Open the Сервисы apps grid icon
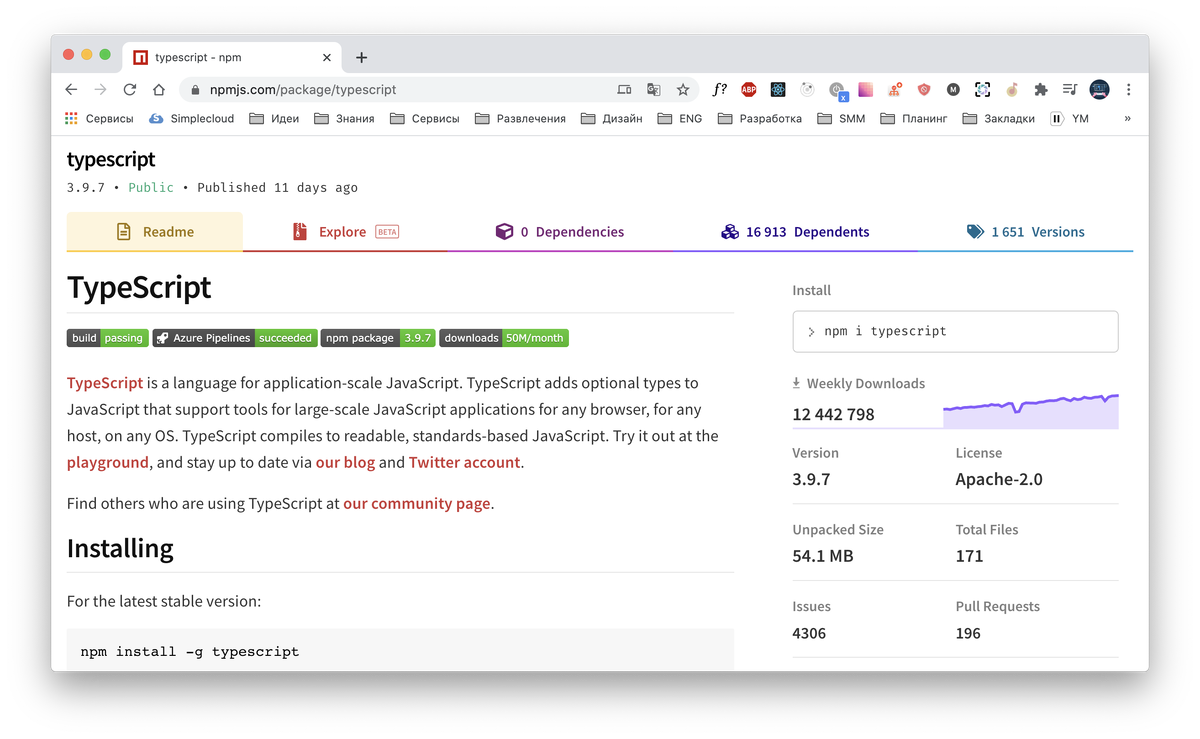This screenshot has height=739, width=1200. pyautogui.click(x=72, y=118)
